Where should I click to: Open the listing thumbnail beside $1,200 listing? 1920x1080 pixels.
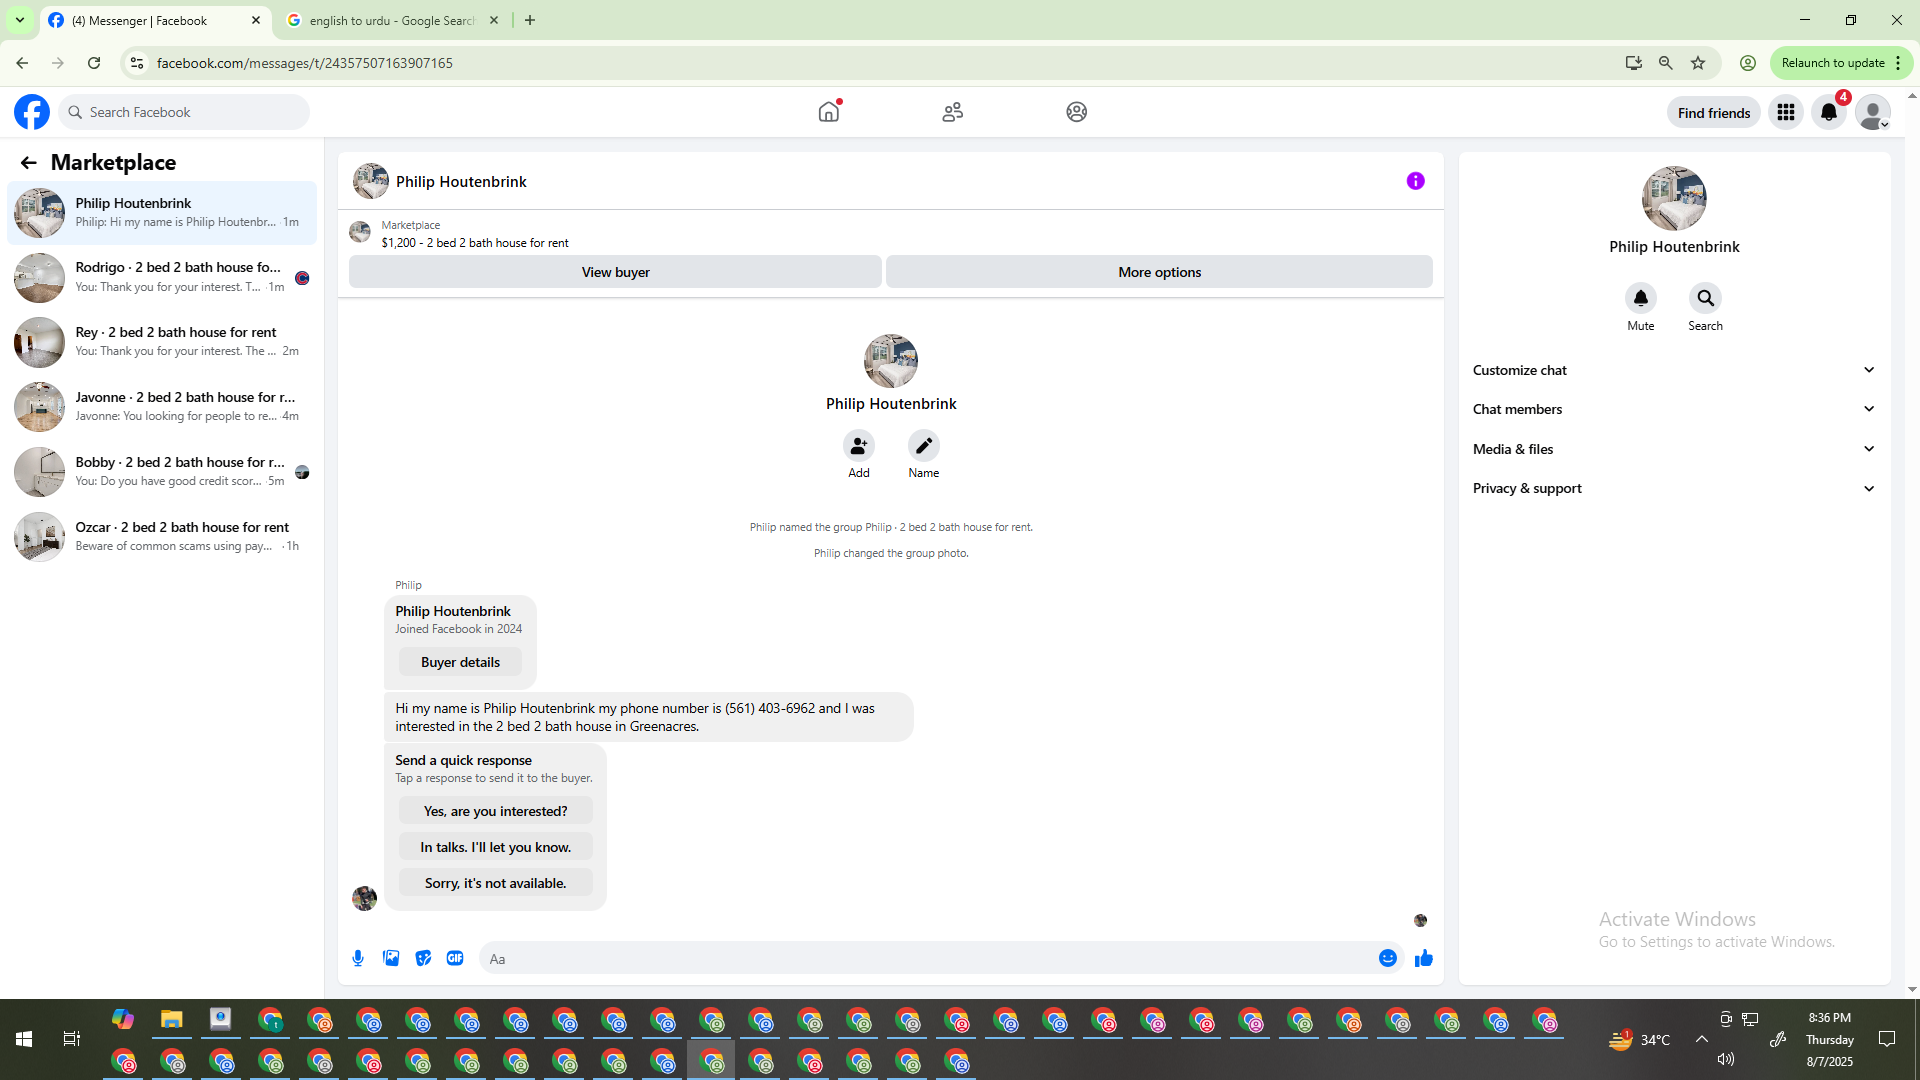360,233
